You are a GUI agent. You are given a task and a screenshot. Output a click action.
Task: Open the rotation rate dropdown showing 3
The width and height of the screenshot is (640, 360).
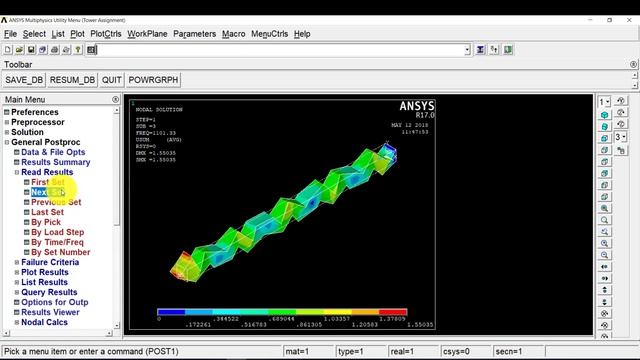pos(621,137)
